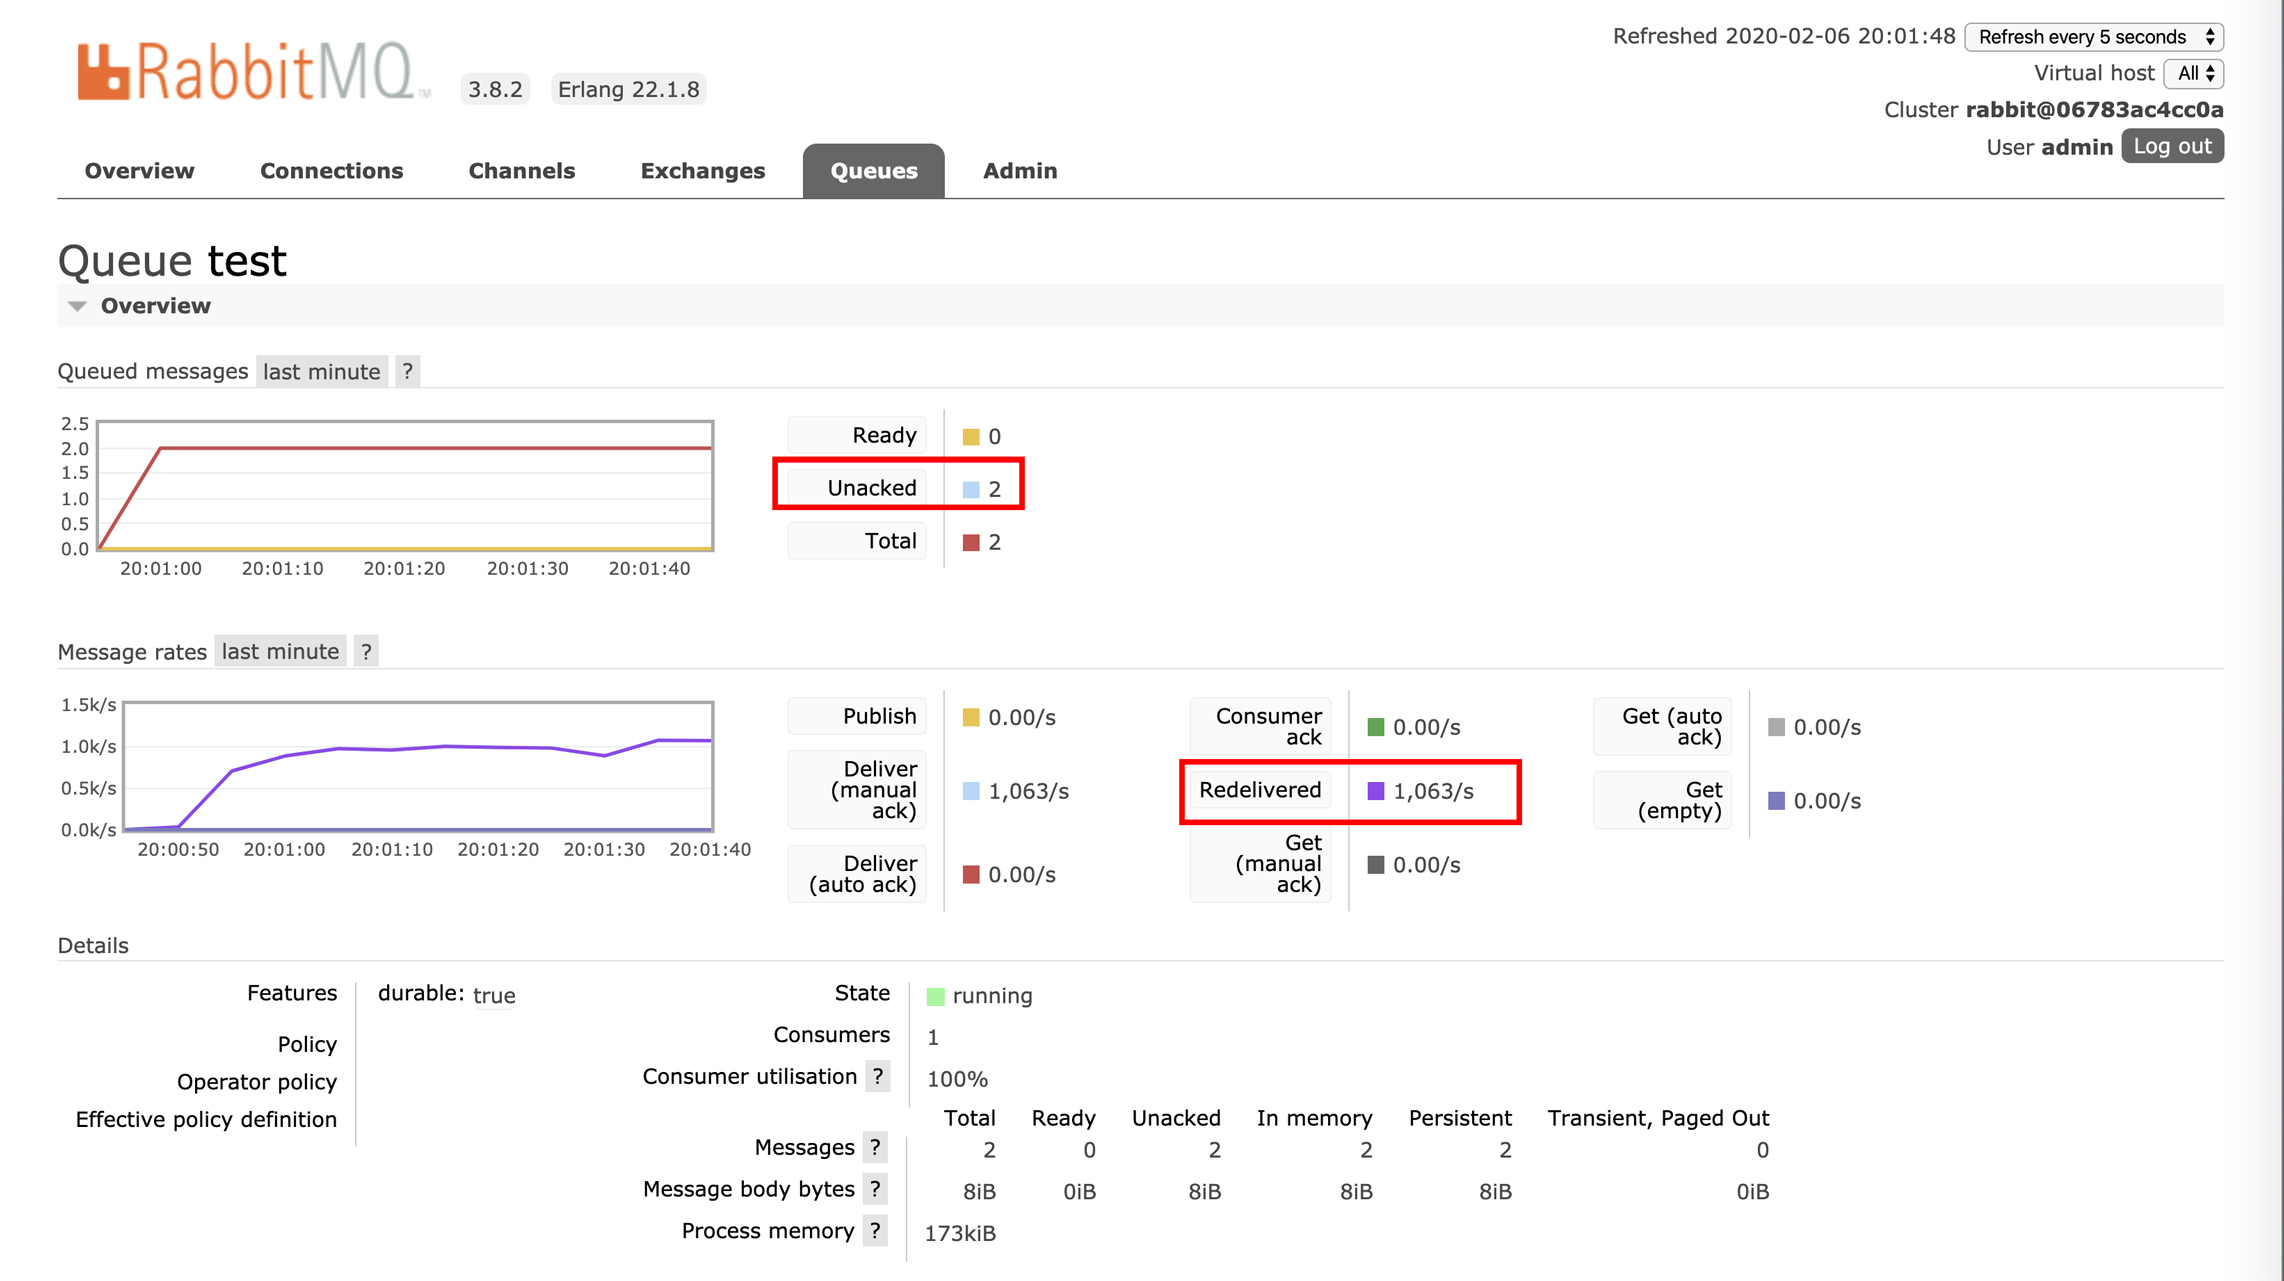Click the purple Redelivered color swatch
2284x1281 pixels.
[1376, 791]
